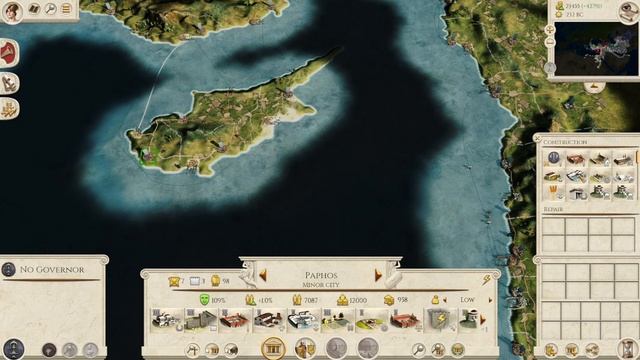Click the population icon showing 7087
Image resolution: width=640 pixels, height=360 pixels.
pos(297,300)
